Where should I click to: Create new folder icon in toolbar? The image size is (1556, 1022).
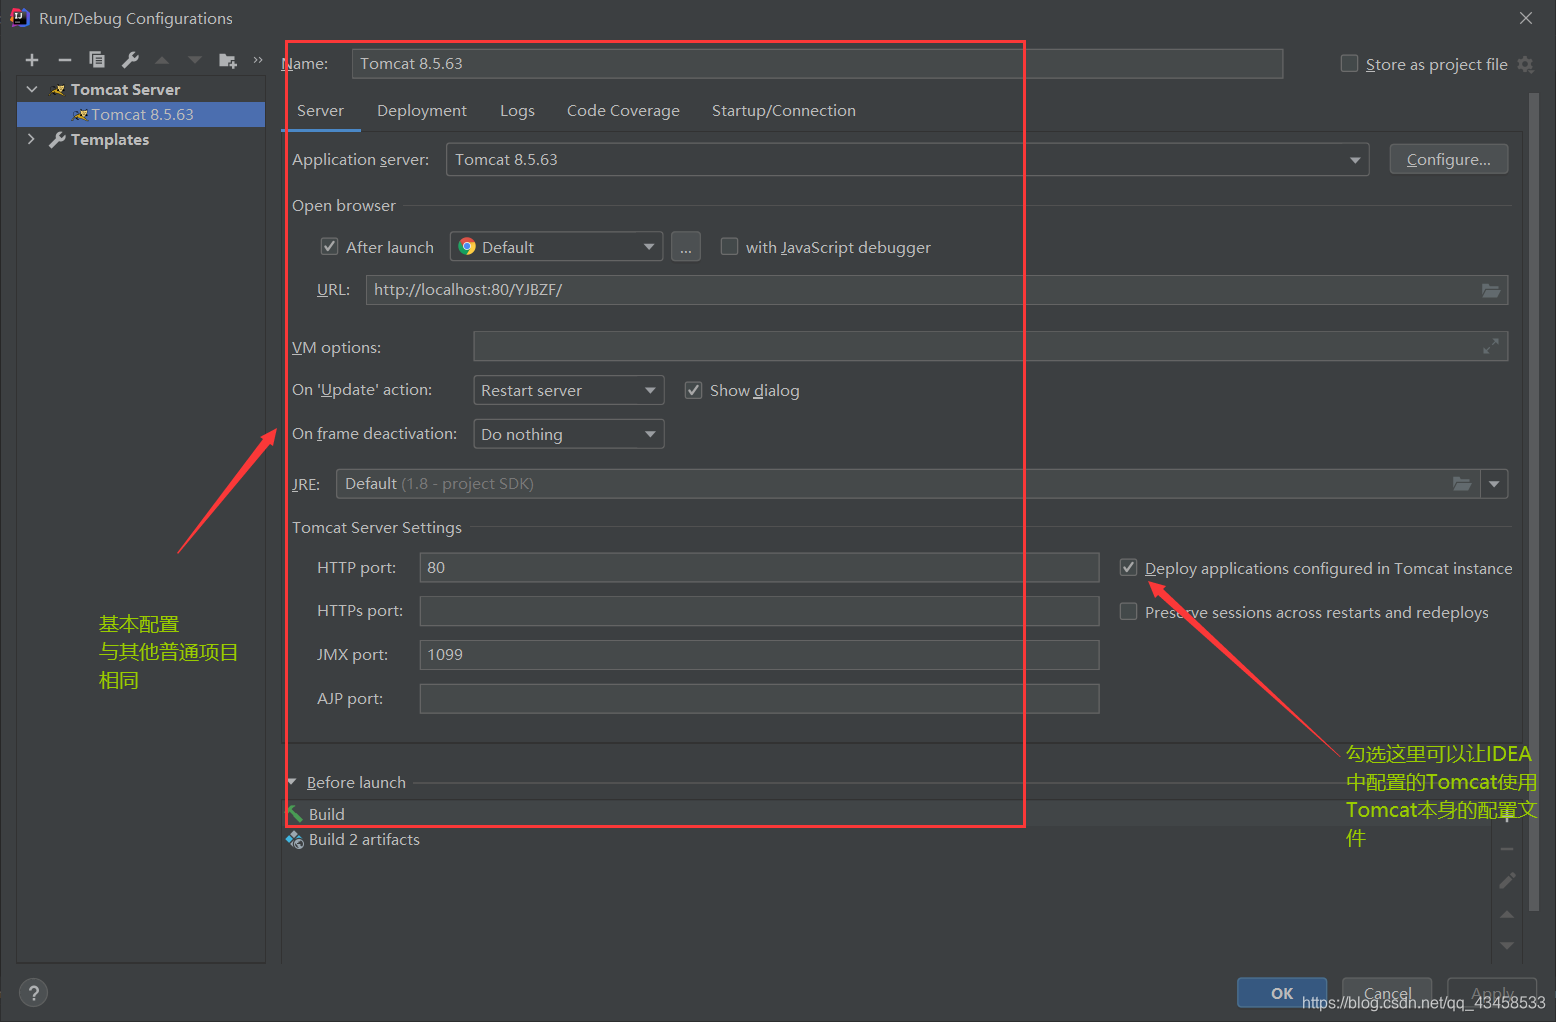(228, 60)
